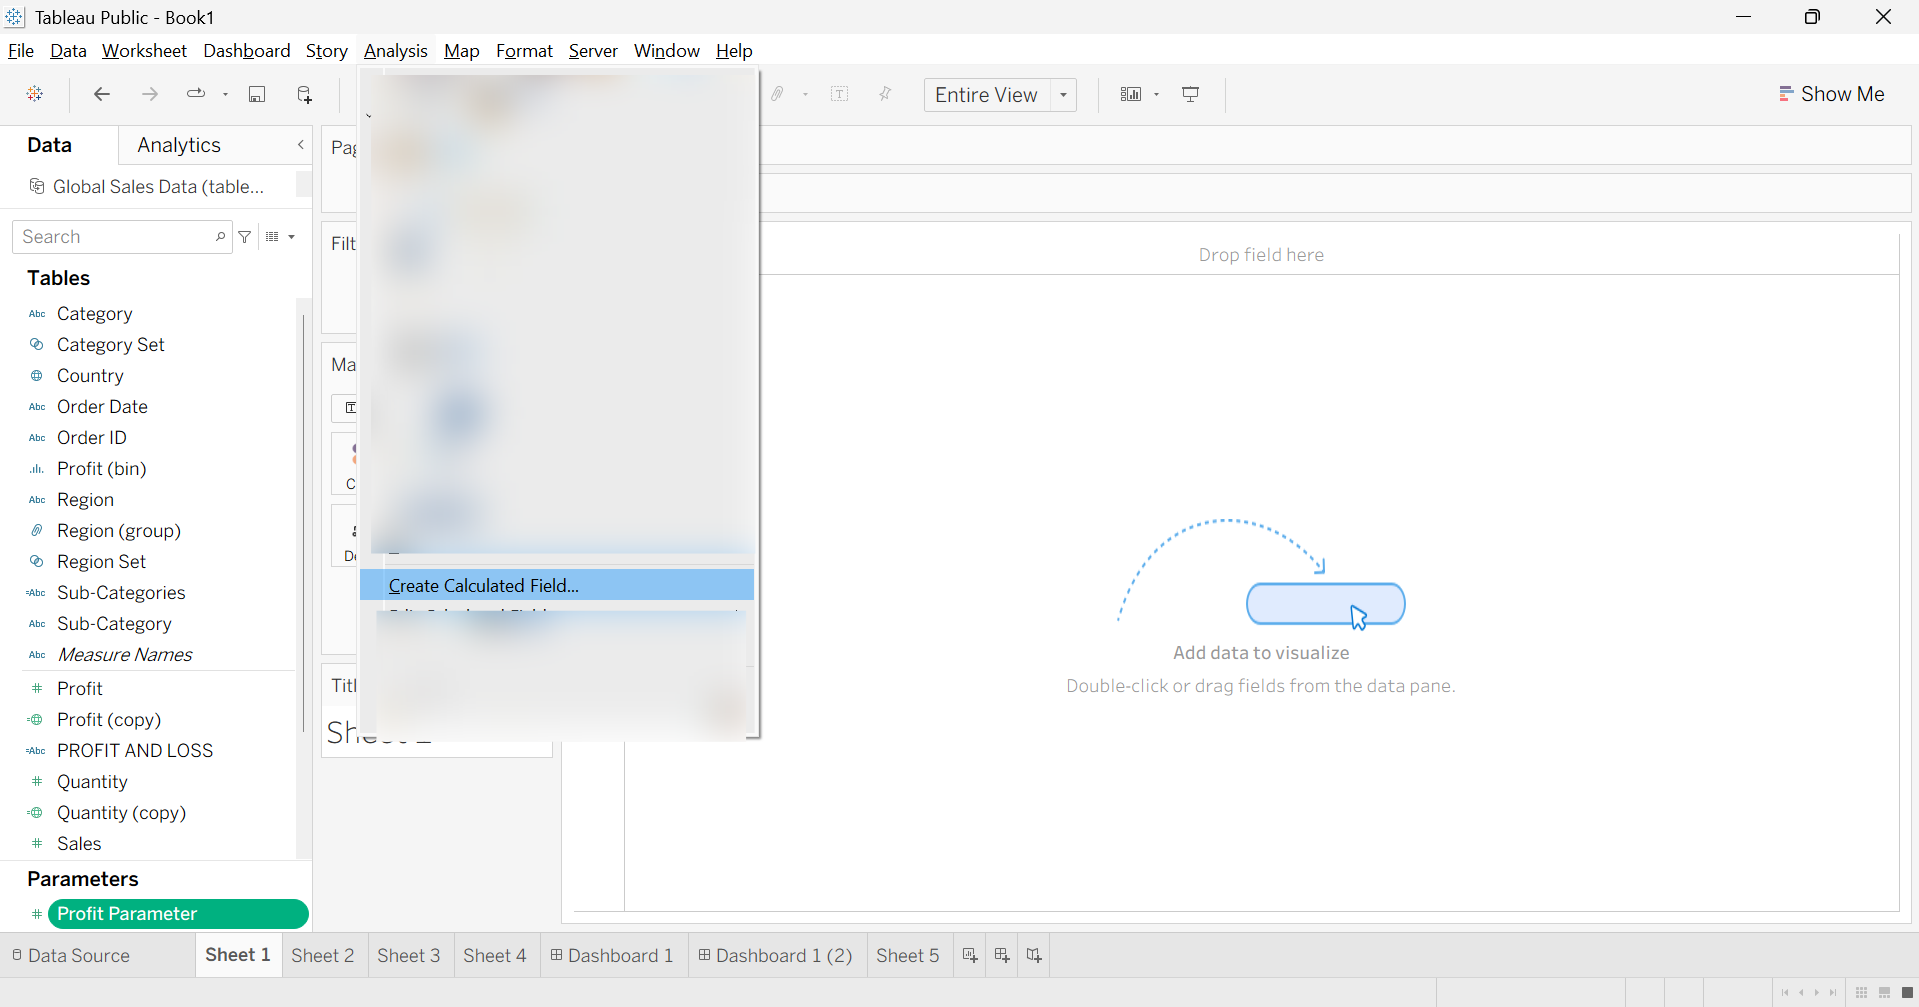Click the Show Me button
Image resolution: width=1919 pixels, height=1007 pixels.
(x=1832, y=94)
